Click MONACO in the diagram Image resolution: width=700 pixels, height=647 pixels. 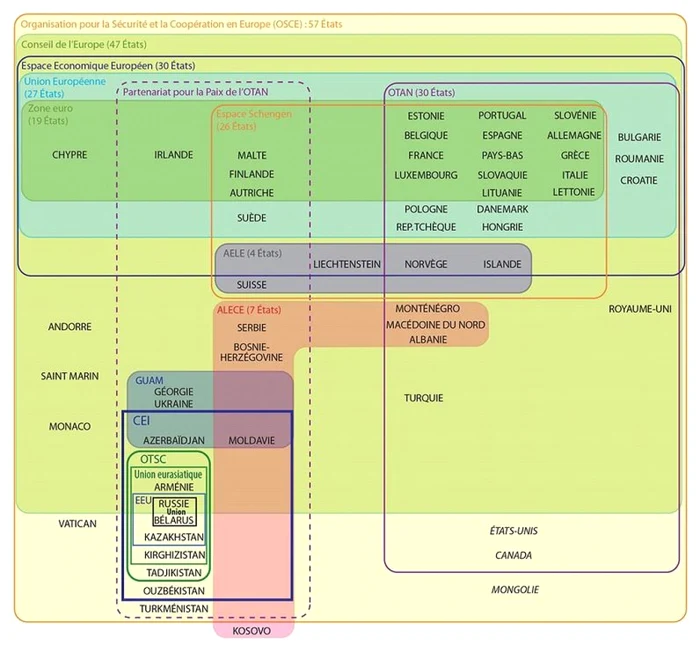click(70, 426)
